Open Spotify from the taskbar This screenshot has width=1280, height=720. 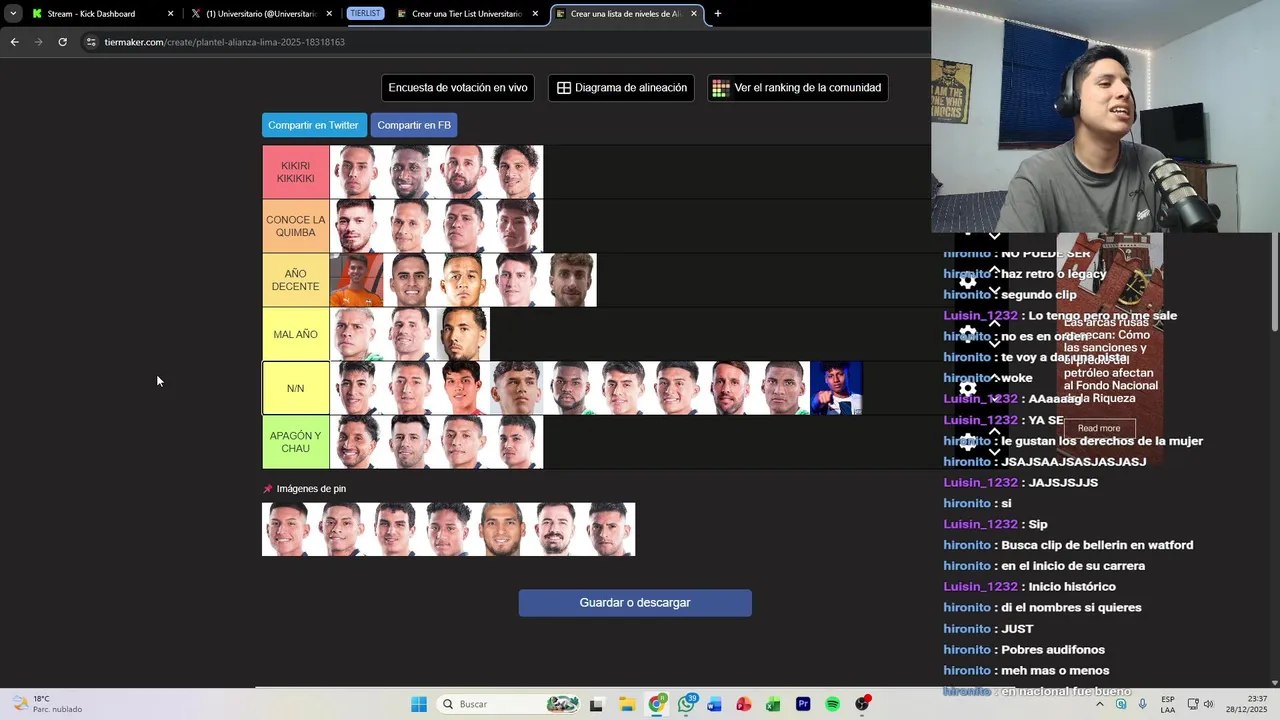pos(832,704)
